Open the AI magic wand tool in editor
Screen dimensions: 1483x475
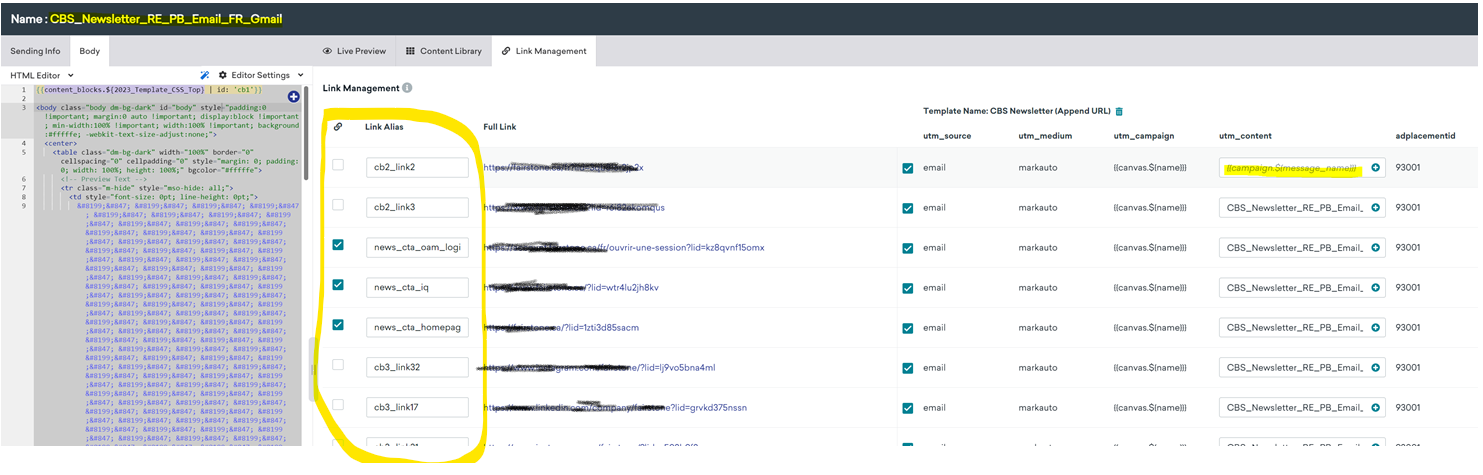205,75
